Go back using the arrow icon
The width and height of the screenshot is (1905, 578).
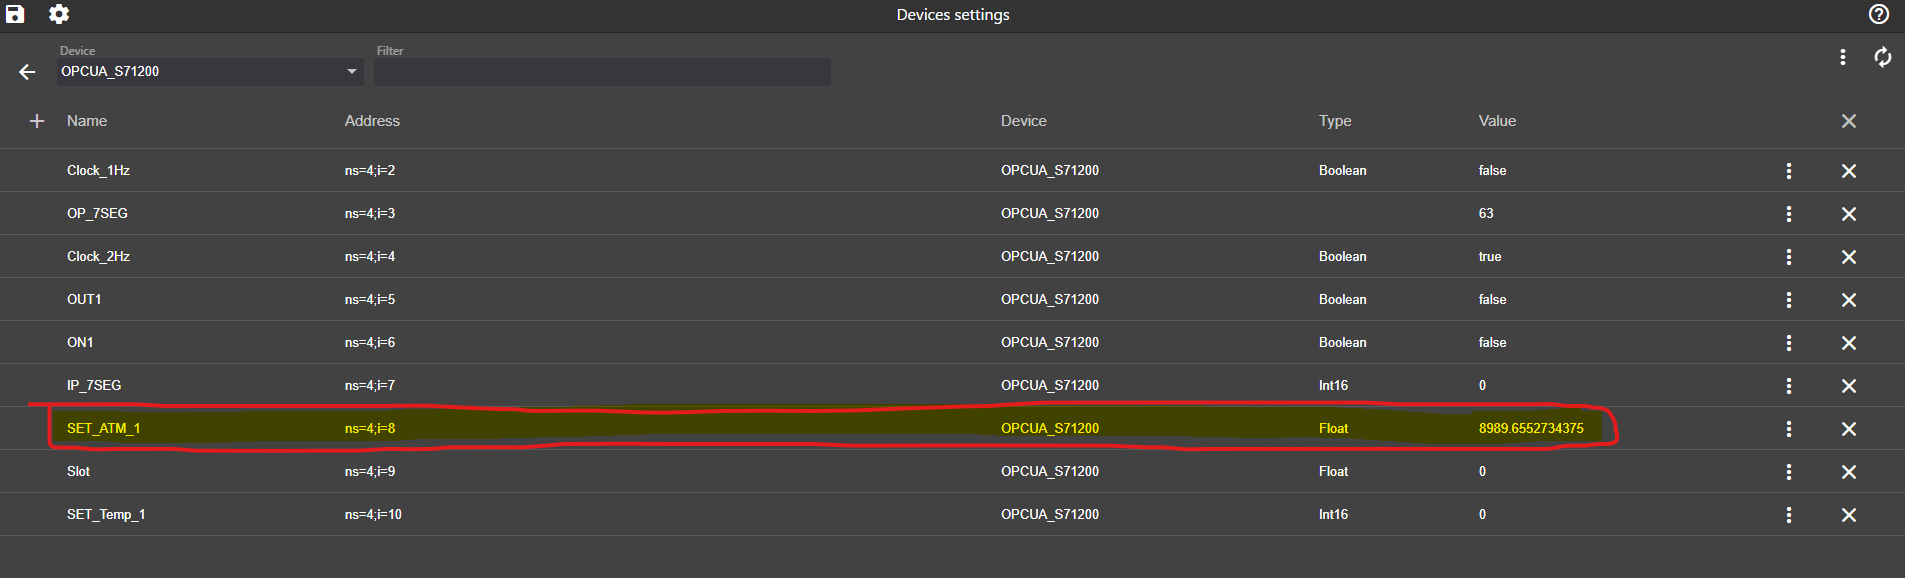[x=27, y=71]
